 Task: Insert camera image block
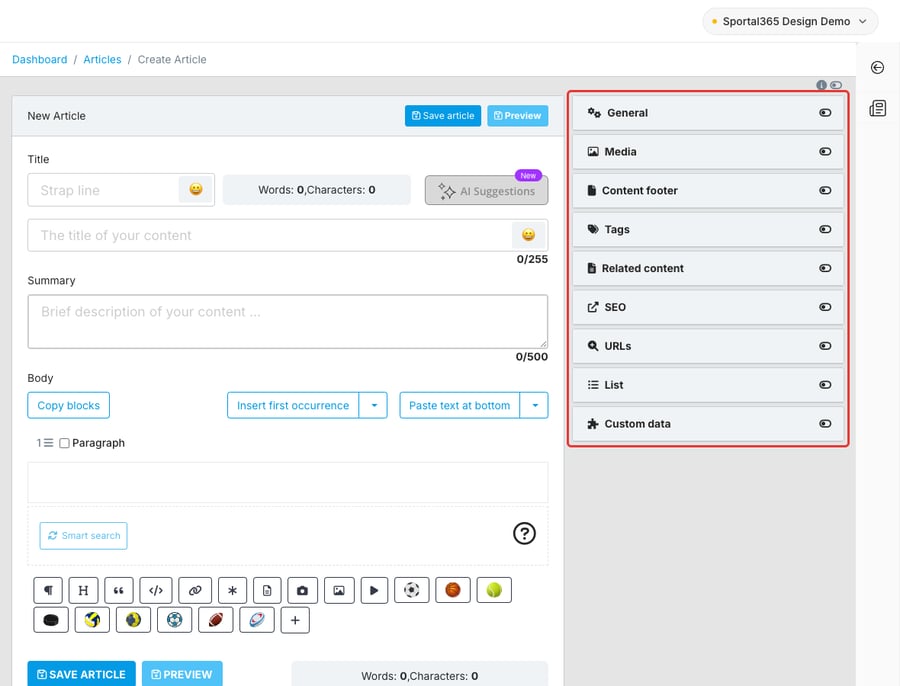point(302,590)
